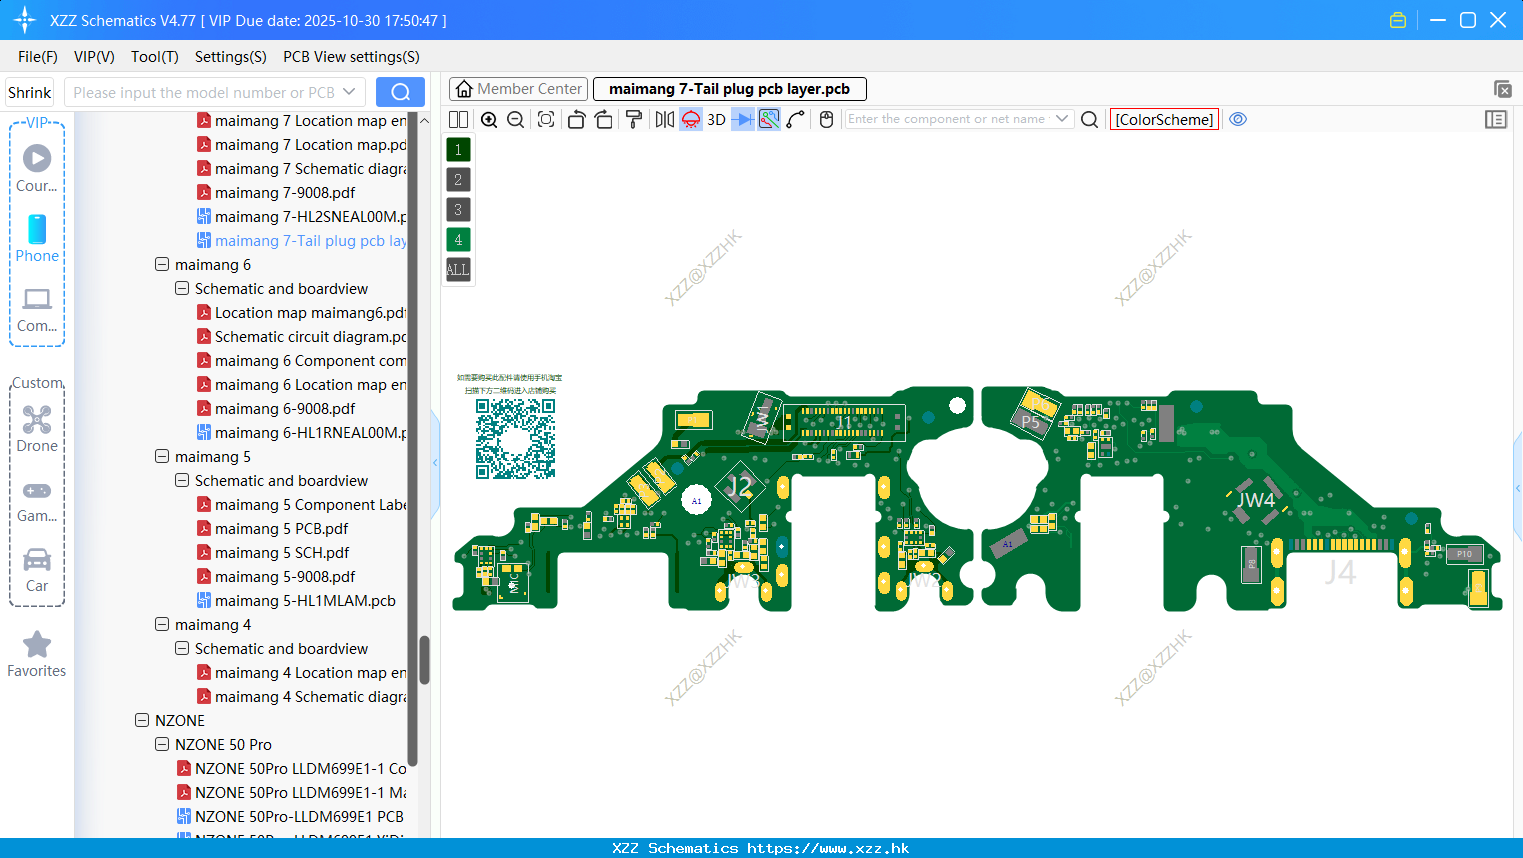The image size is (1523, 858).
Task: Rotate the PCB clockwise
Action: (x=604, y=119)
